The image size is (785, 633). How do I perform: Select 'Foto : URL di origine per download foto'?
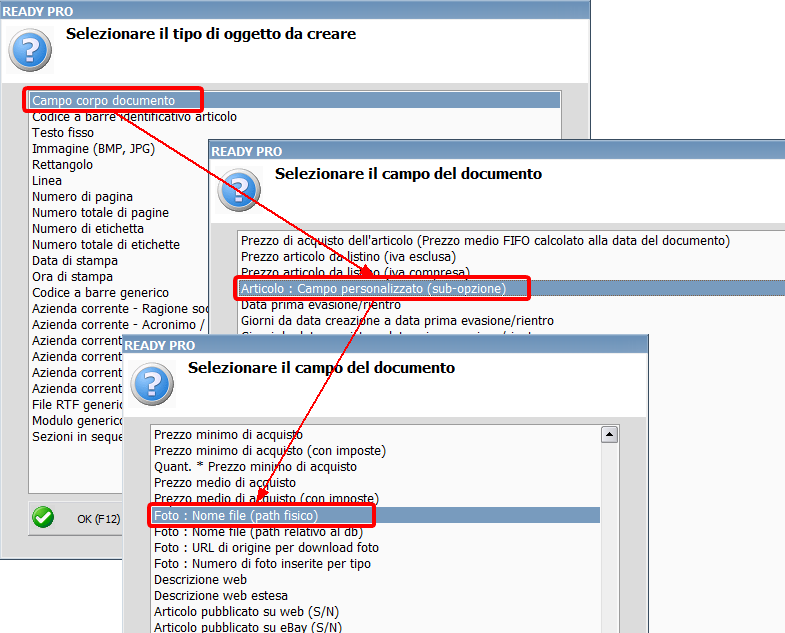pos(266,548)
